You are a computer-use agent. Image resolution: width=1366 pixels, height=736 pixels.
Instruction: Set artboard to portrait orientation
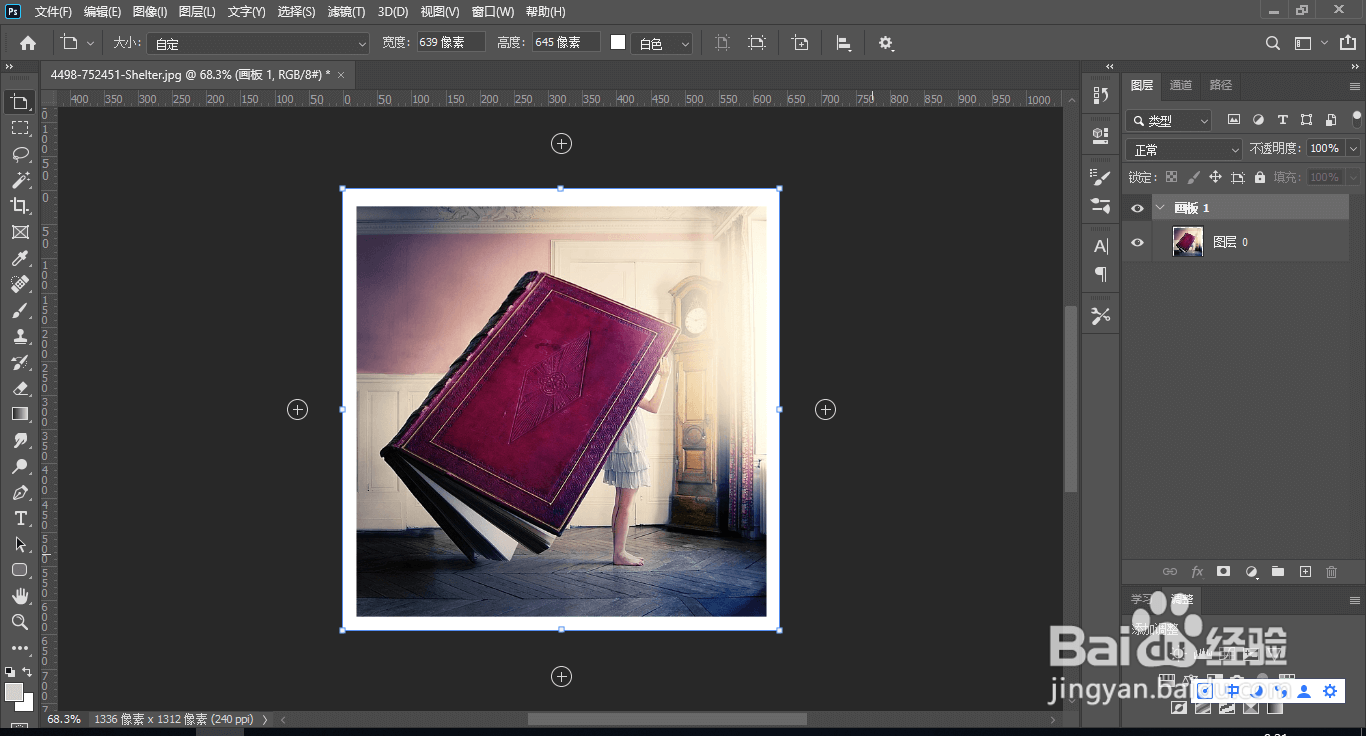point(723,43)
